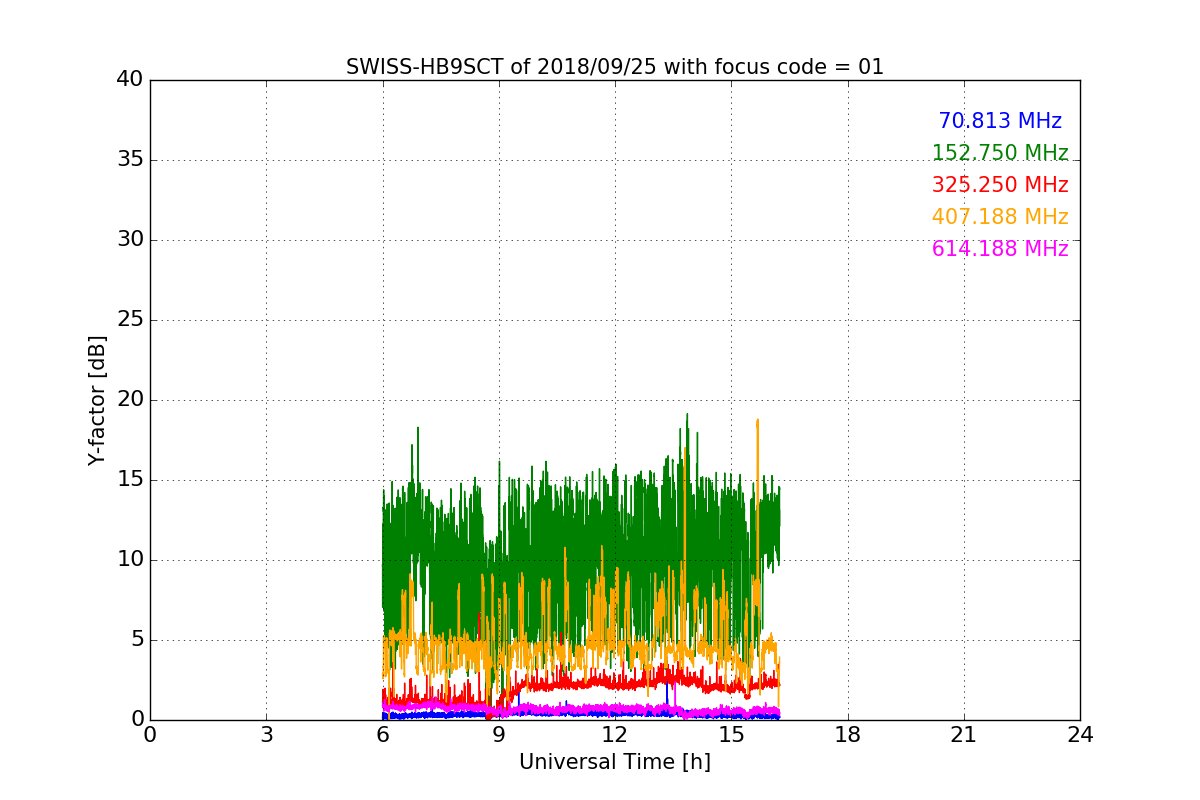Select the 70.813 MHz legend label
The height and width of the screenshot is (800, 1200).
click(x=1000, y=121)
